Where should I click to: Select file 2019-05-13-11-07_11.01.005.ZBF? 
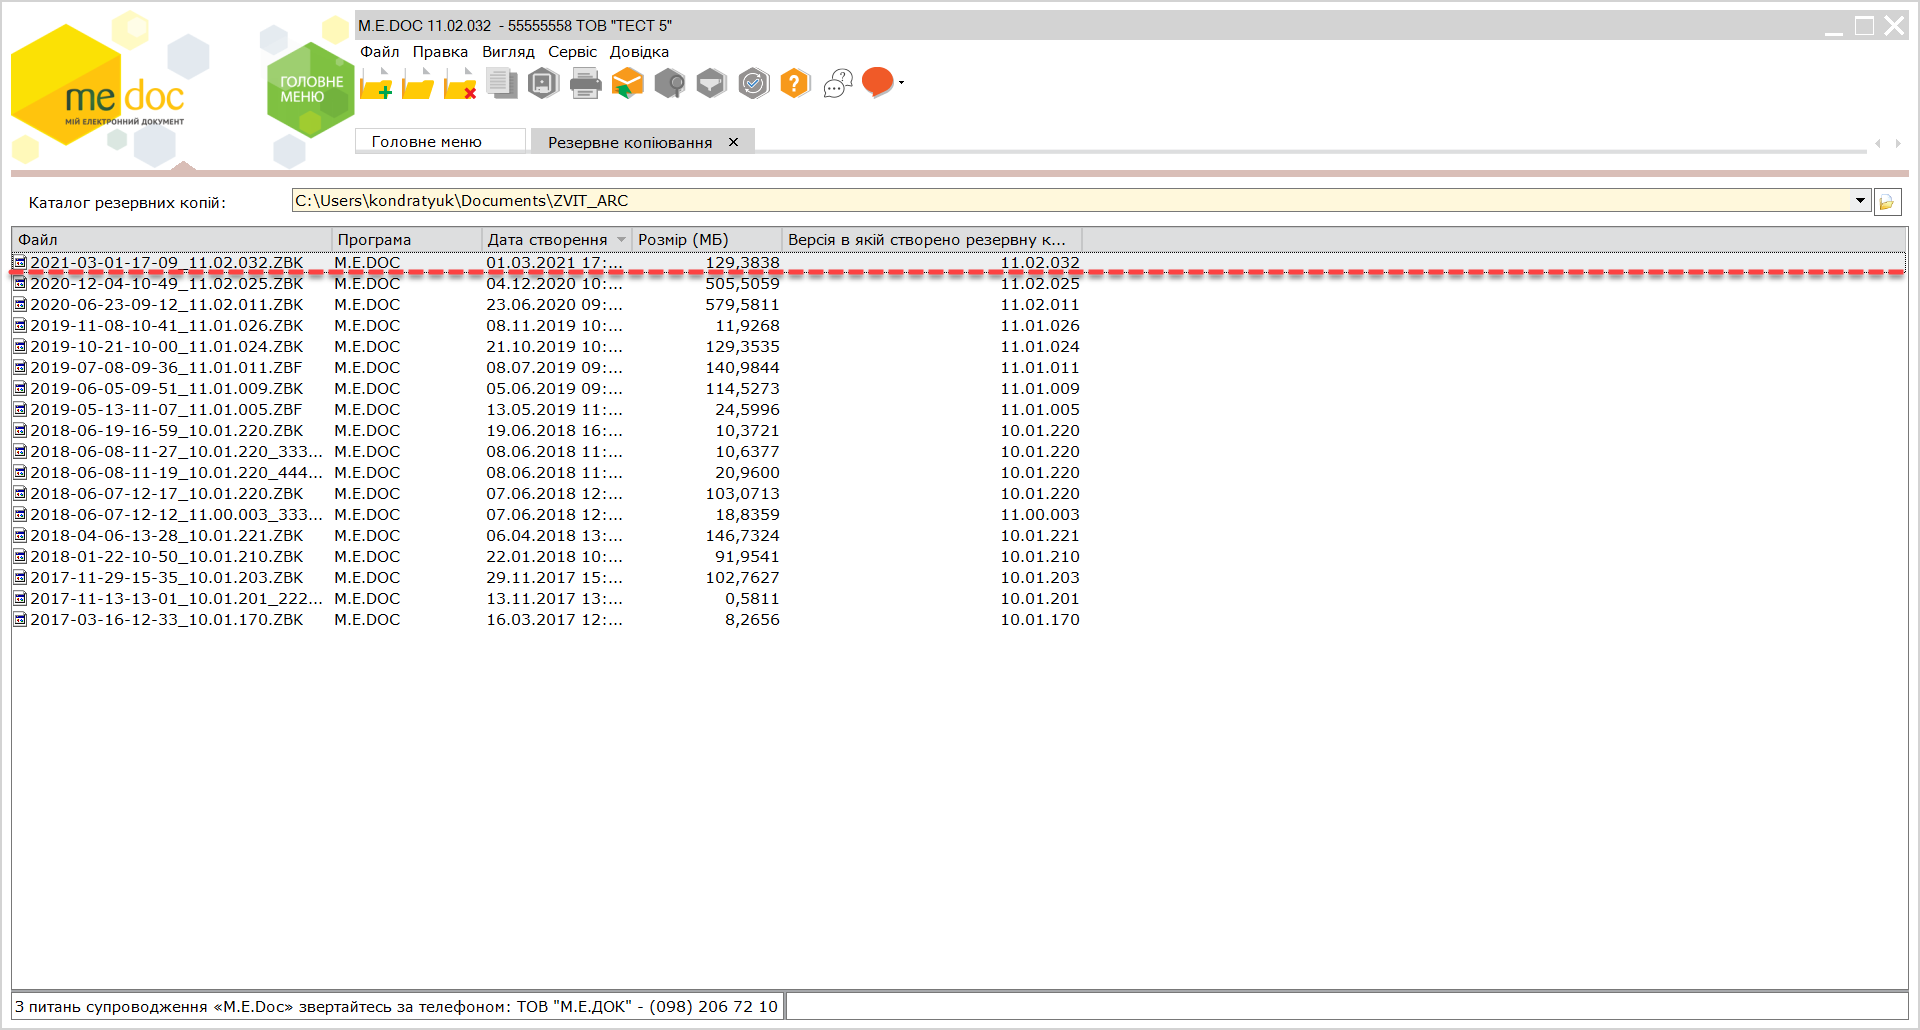pyautogui.click(x=166, y=410)
